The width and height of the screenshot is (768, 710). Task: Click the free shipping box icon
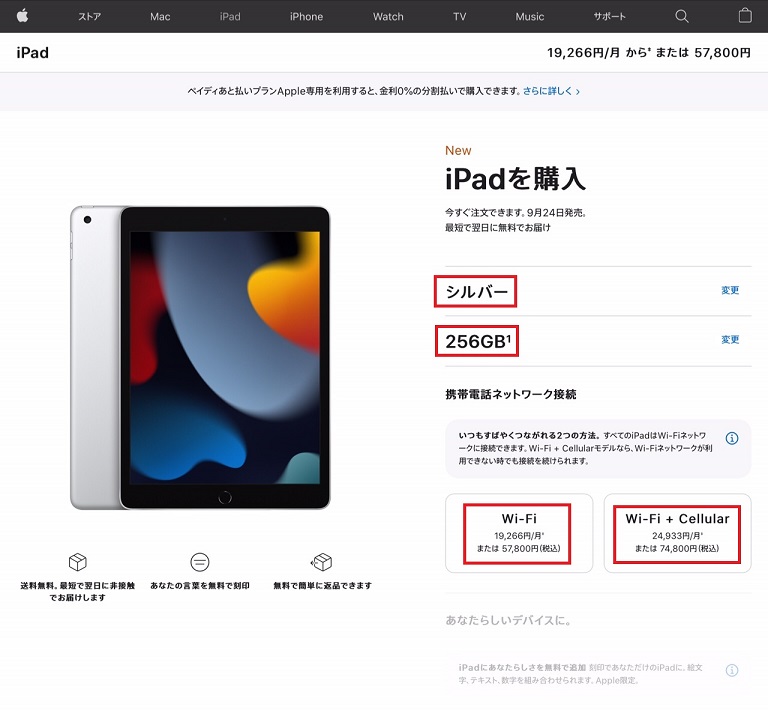pos(78,562)
